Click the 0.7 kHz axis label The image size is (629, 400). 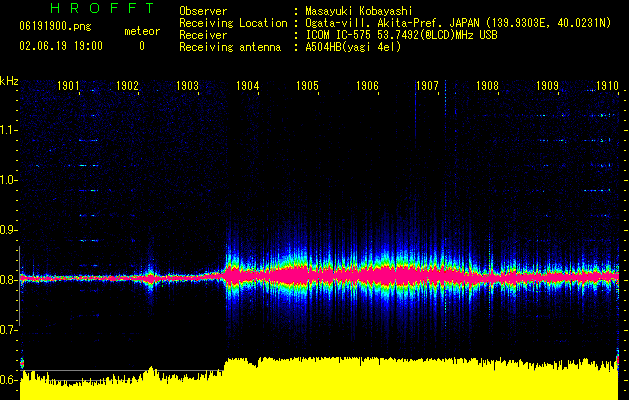pos(9,330)
